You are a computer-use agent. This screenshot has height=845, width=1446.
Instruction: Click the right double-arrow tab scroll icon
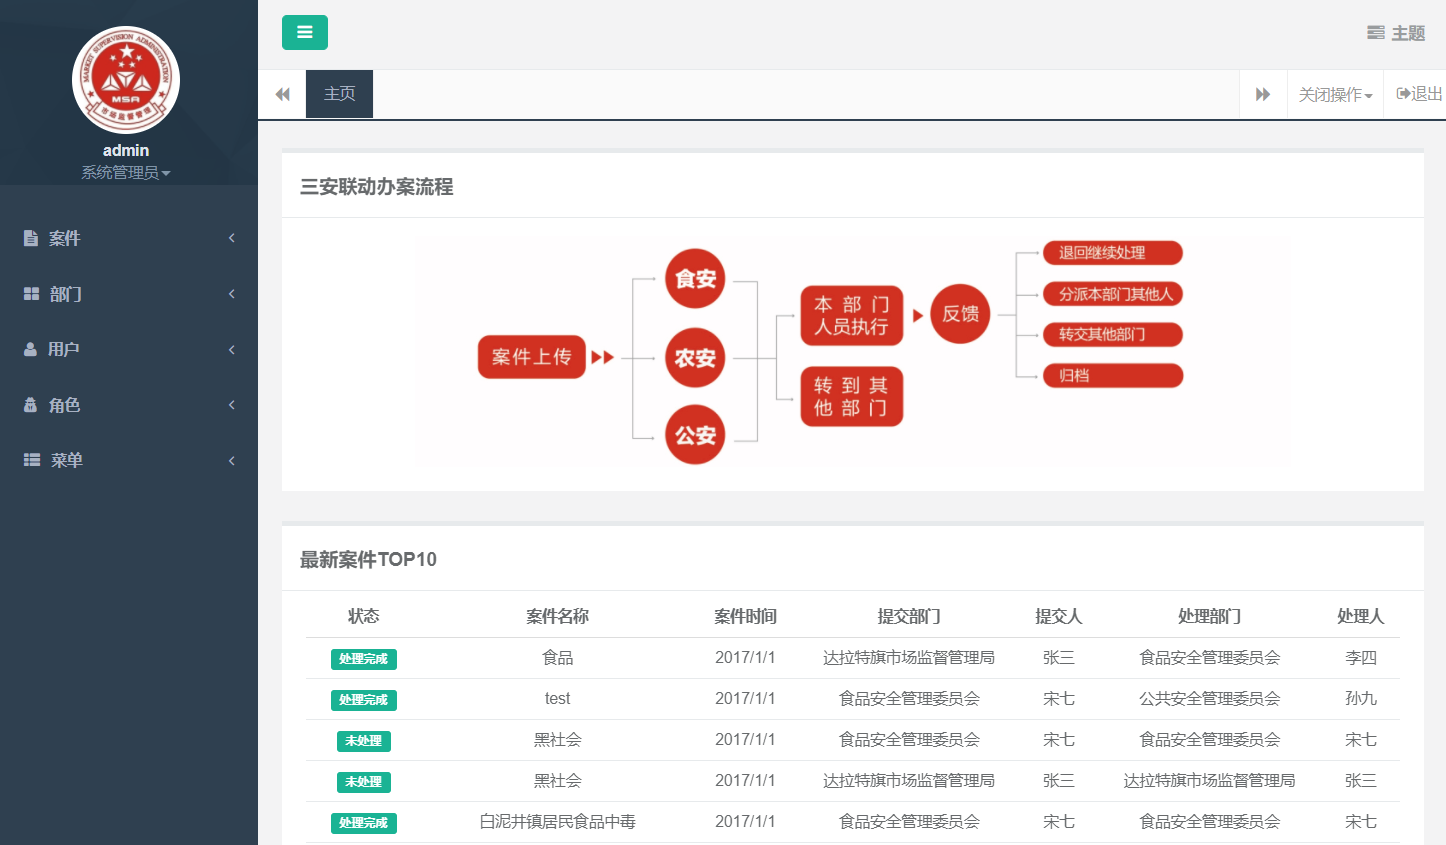click(x=1263, y=94)
